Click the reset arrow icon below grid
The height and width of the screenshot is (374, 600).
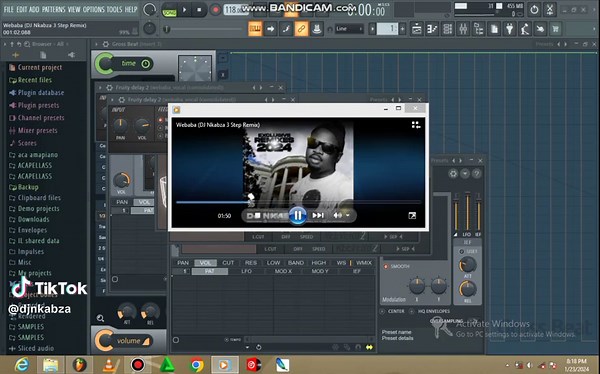pos(259,347)
